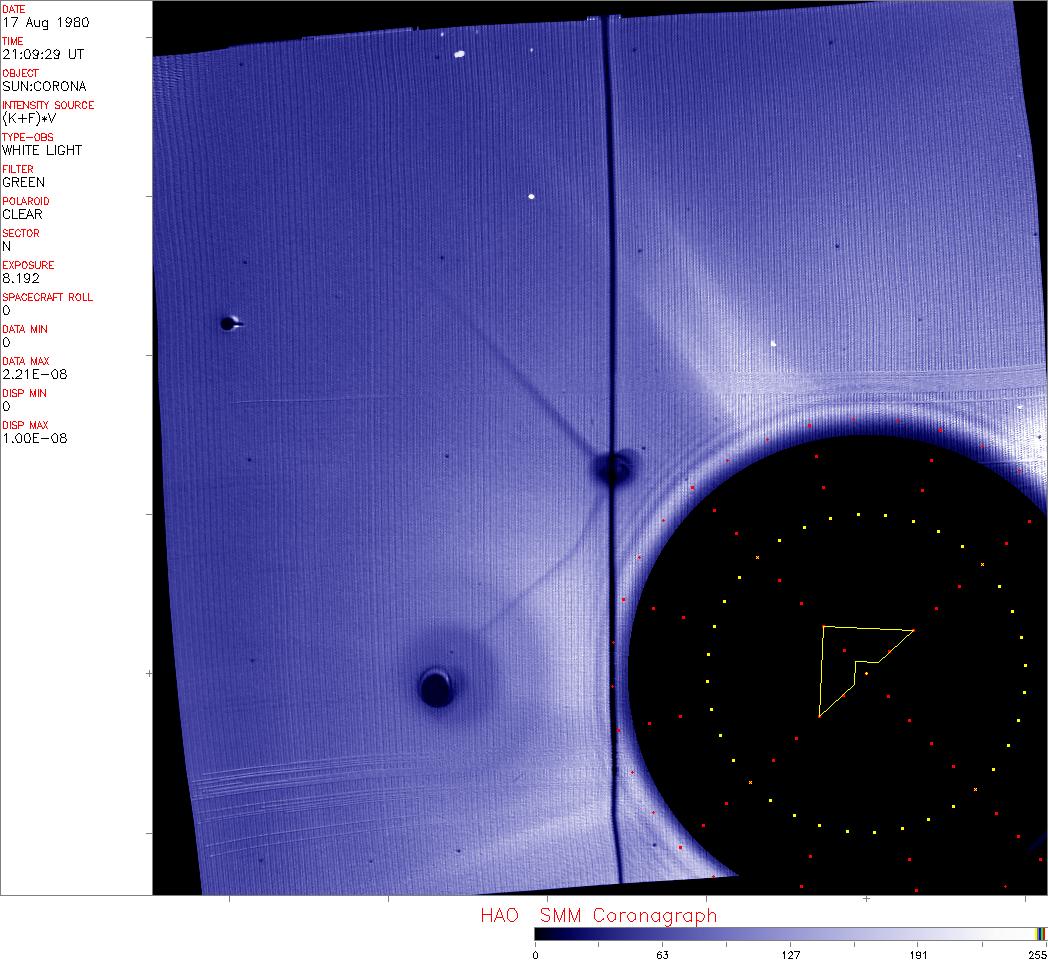Click the CLEAR polaroid value

tap(23, 214)
